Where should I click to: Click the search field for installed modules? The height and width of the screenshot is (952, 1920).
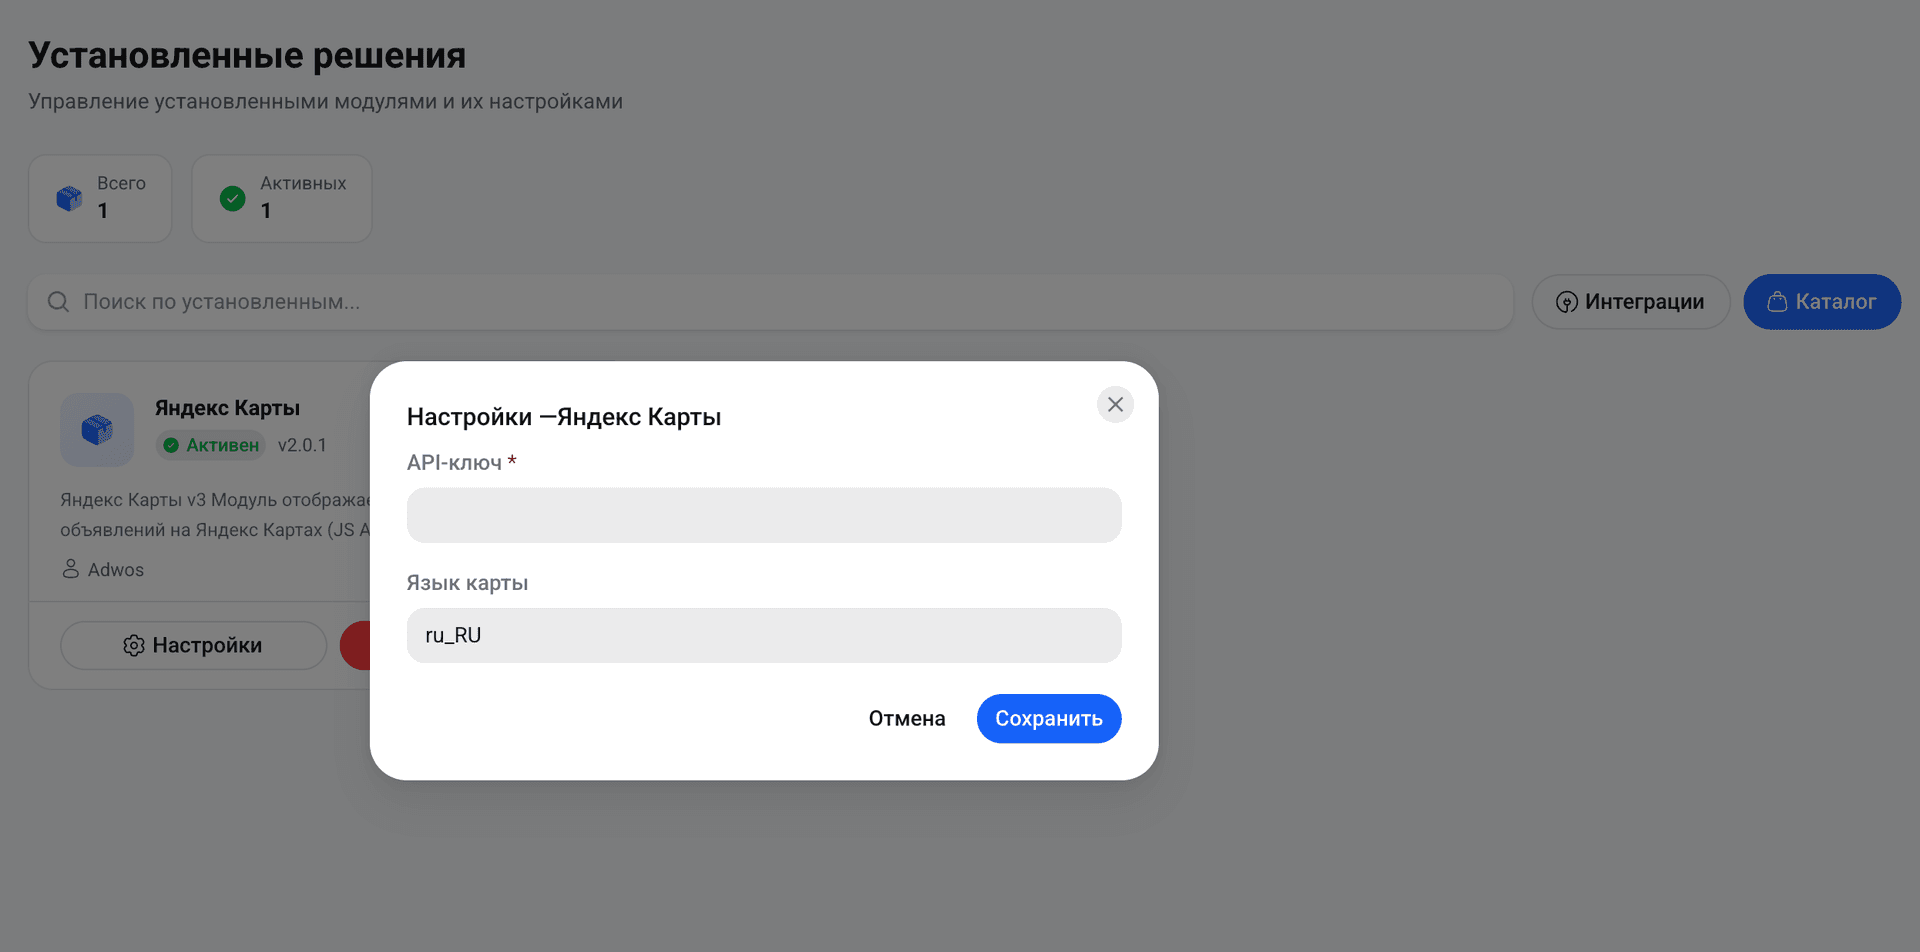770,302
